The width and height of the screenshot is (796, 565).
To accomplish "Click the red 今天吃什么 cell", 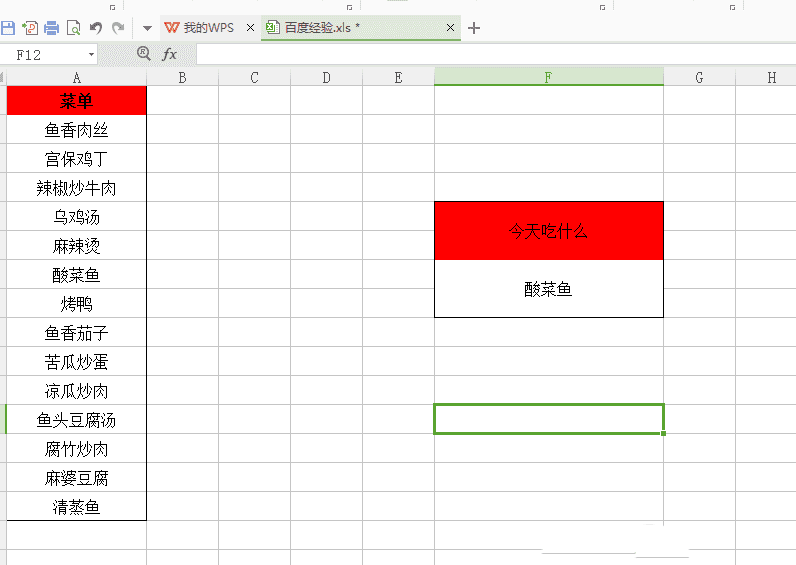I will click(549, 231).
